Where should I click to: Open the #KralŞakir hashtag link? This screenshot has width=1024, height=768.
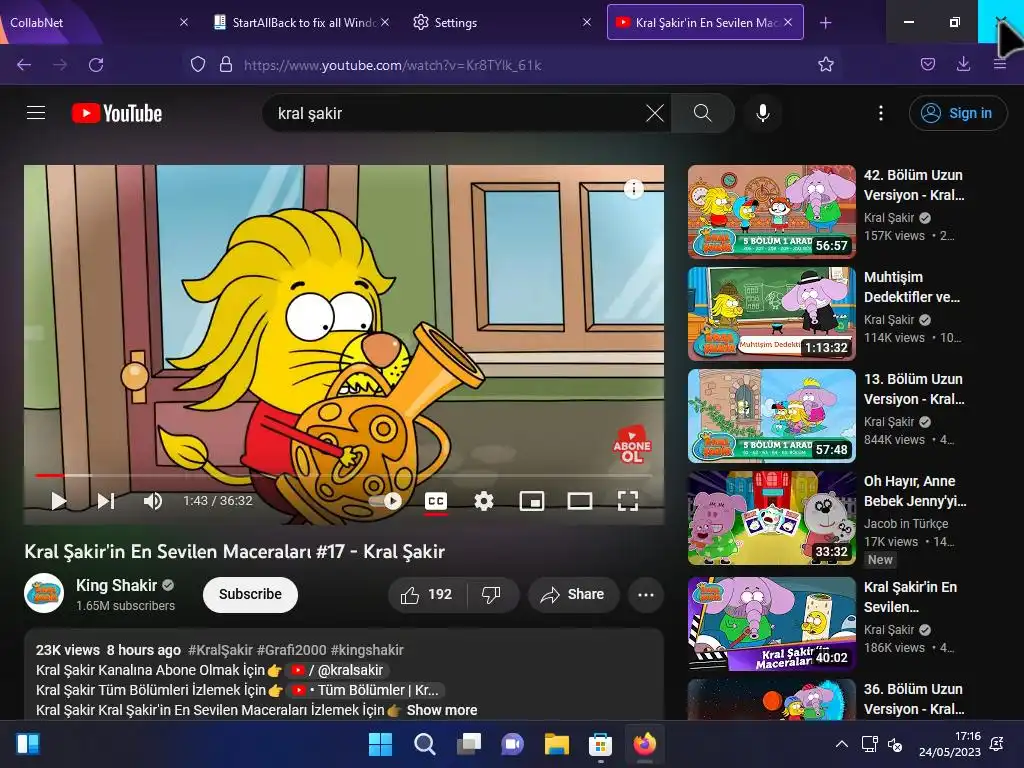click(x=220, y=650)
